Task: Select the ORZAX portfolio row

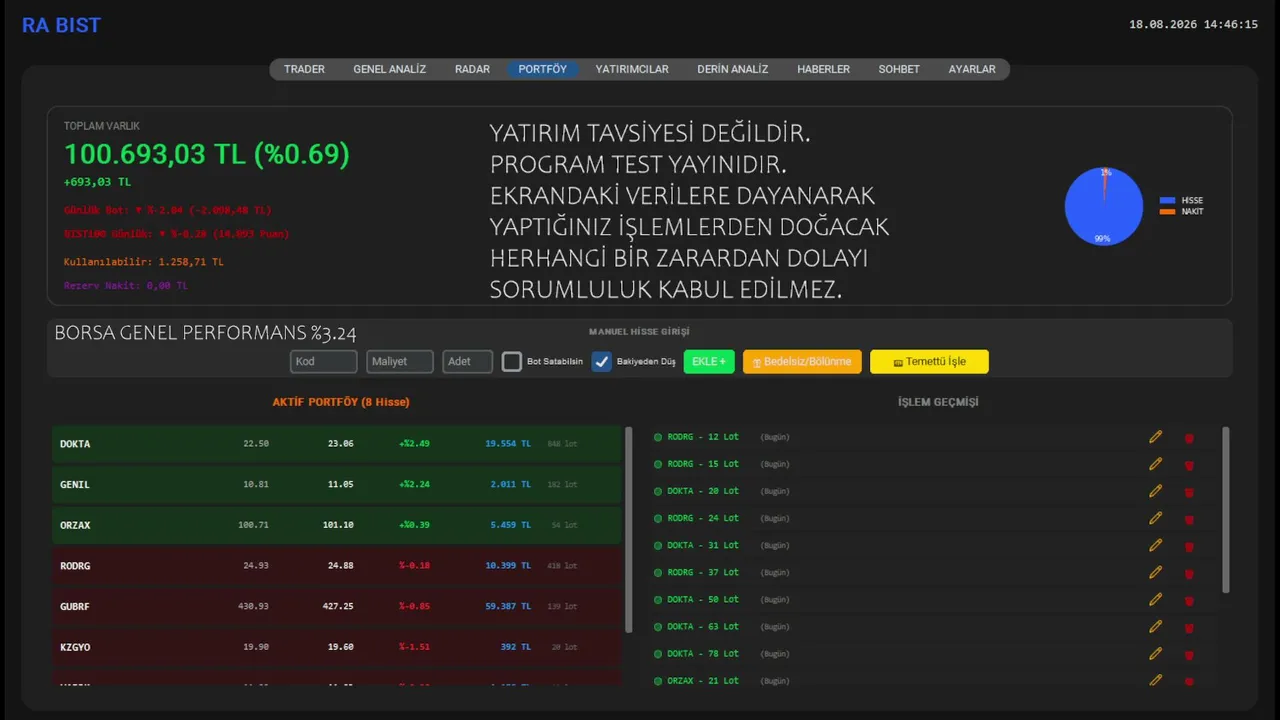Action: [x=337, y=525]
